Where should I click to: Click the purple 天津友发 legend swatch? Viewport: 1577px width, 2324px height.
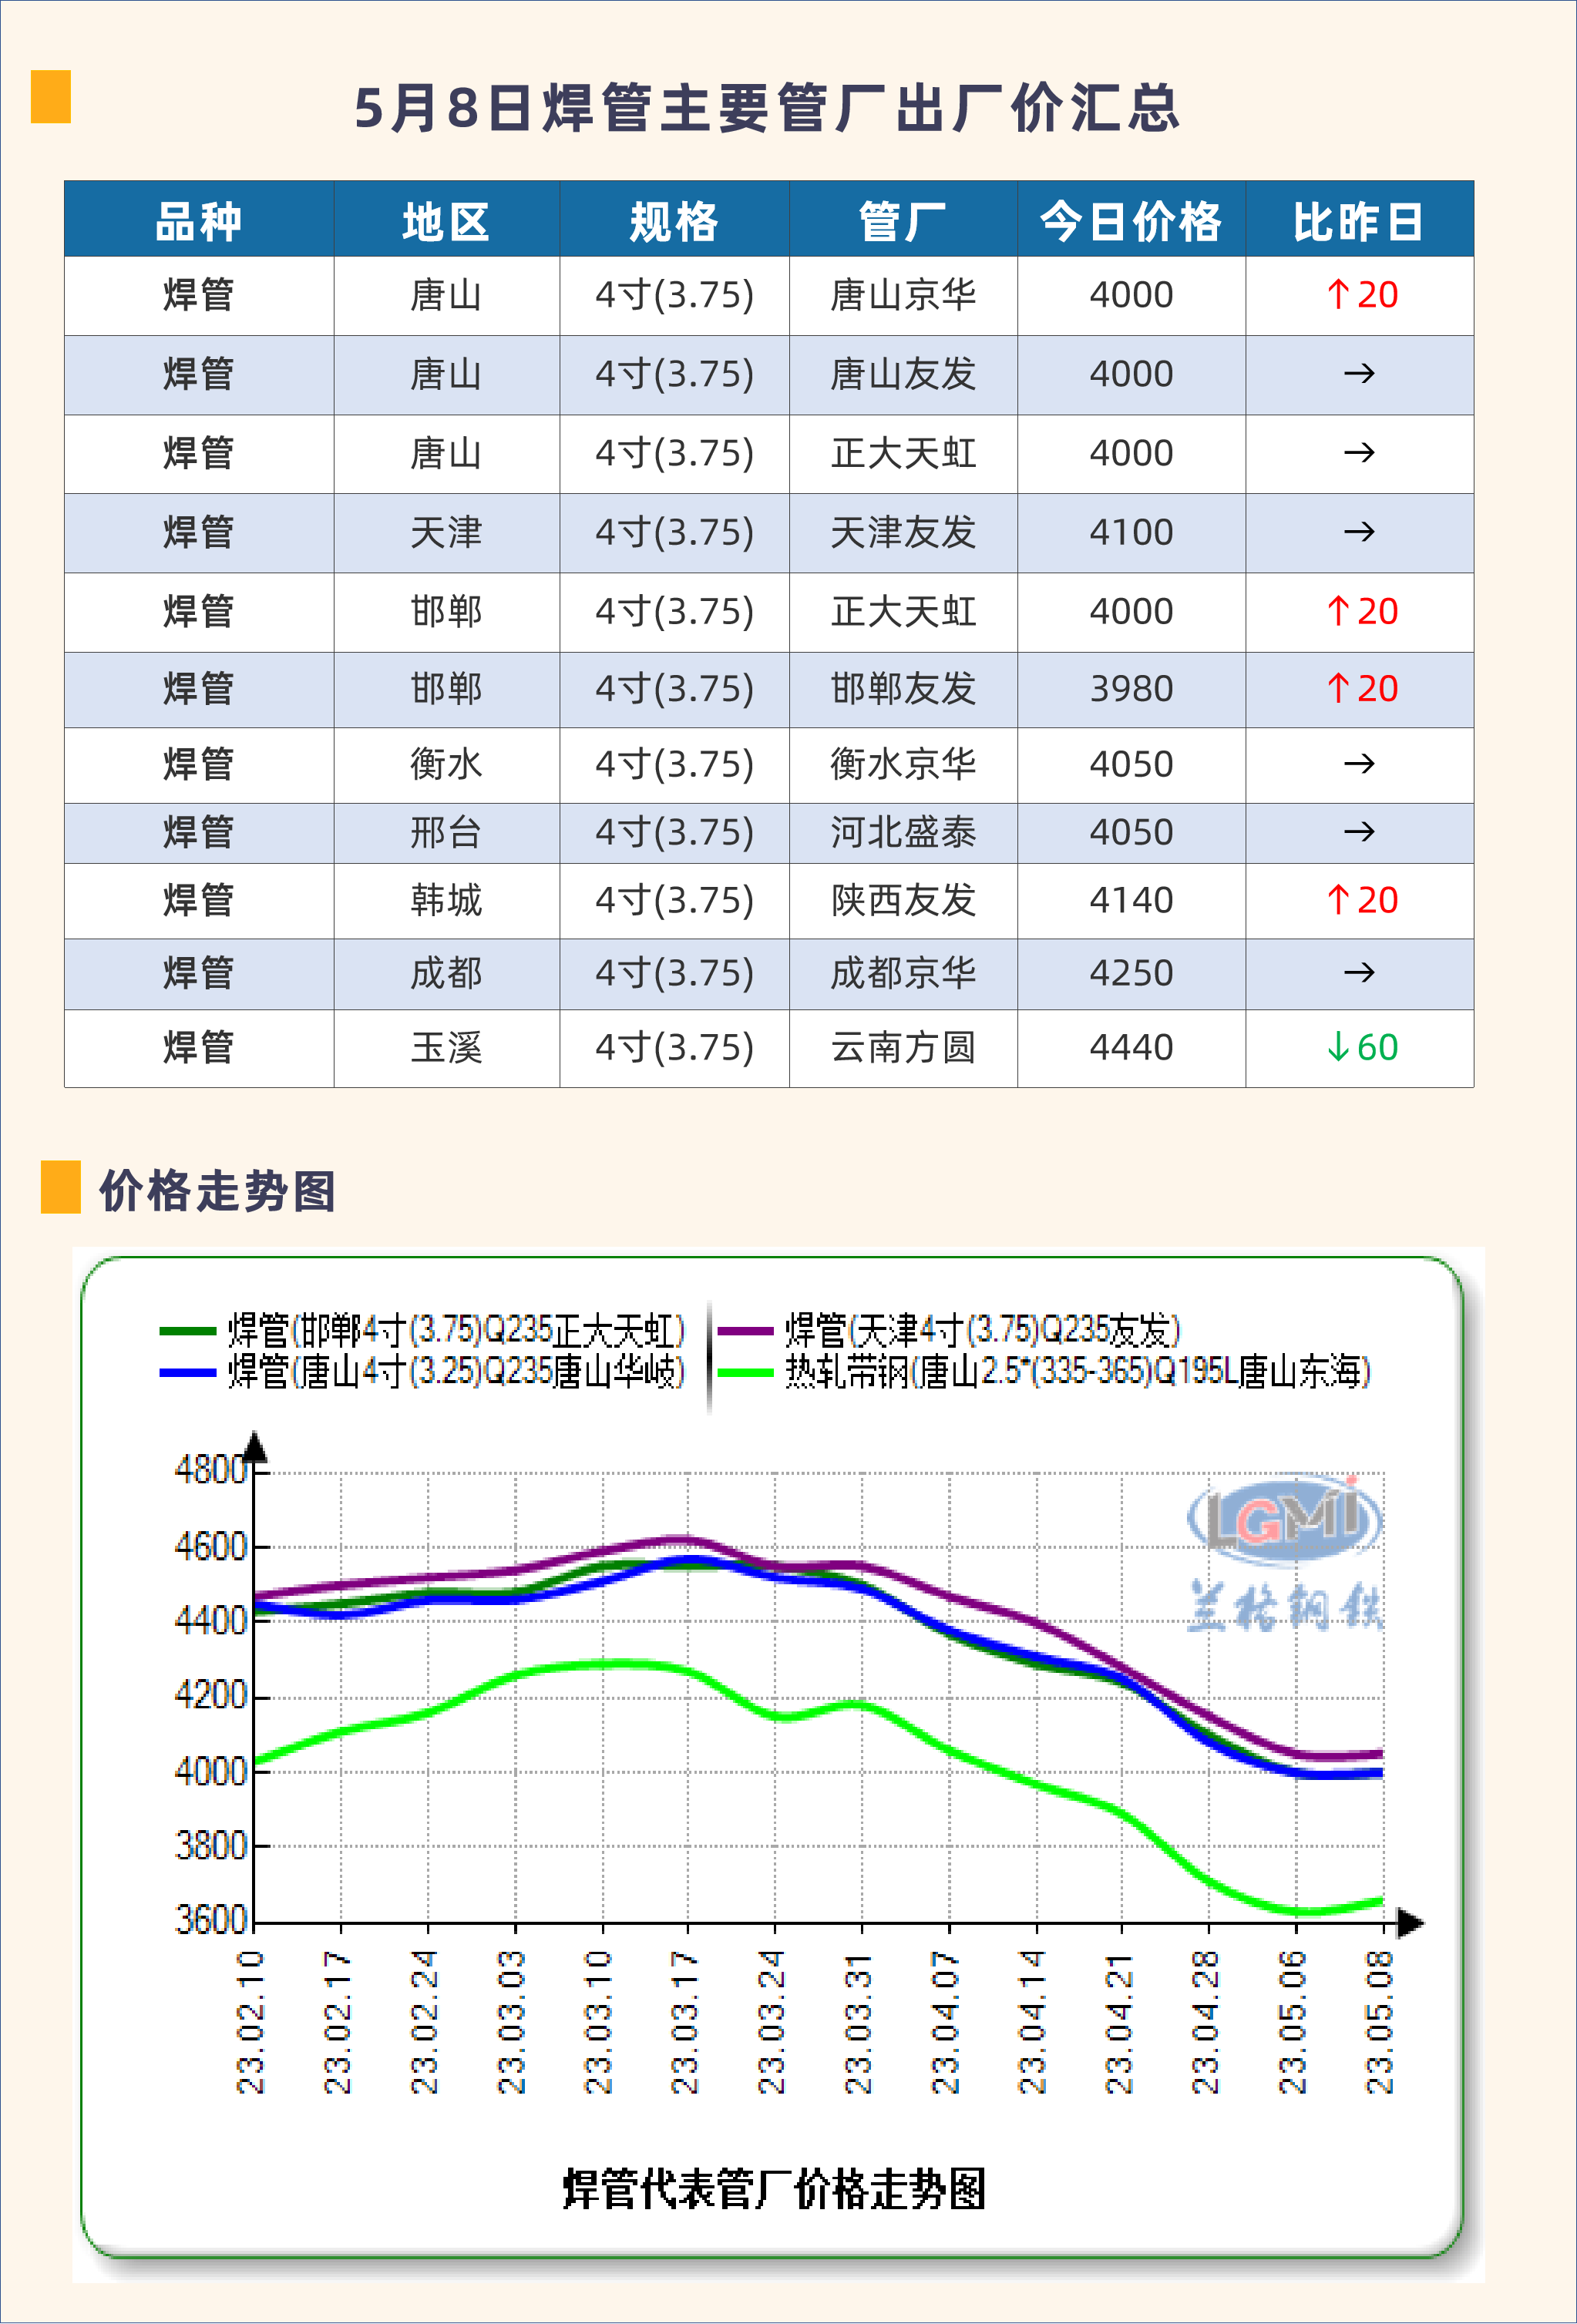tap(745, 1330)
